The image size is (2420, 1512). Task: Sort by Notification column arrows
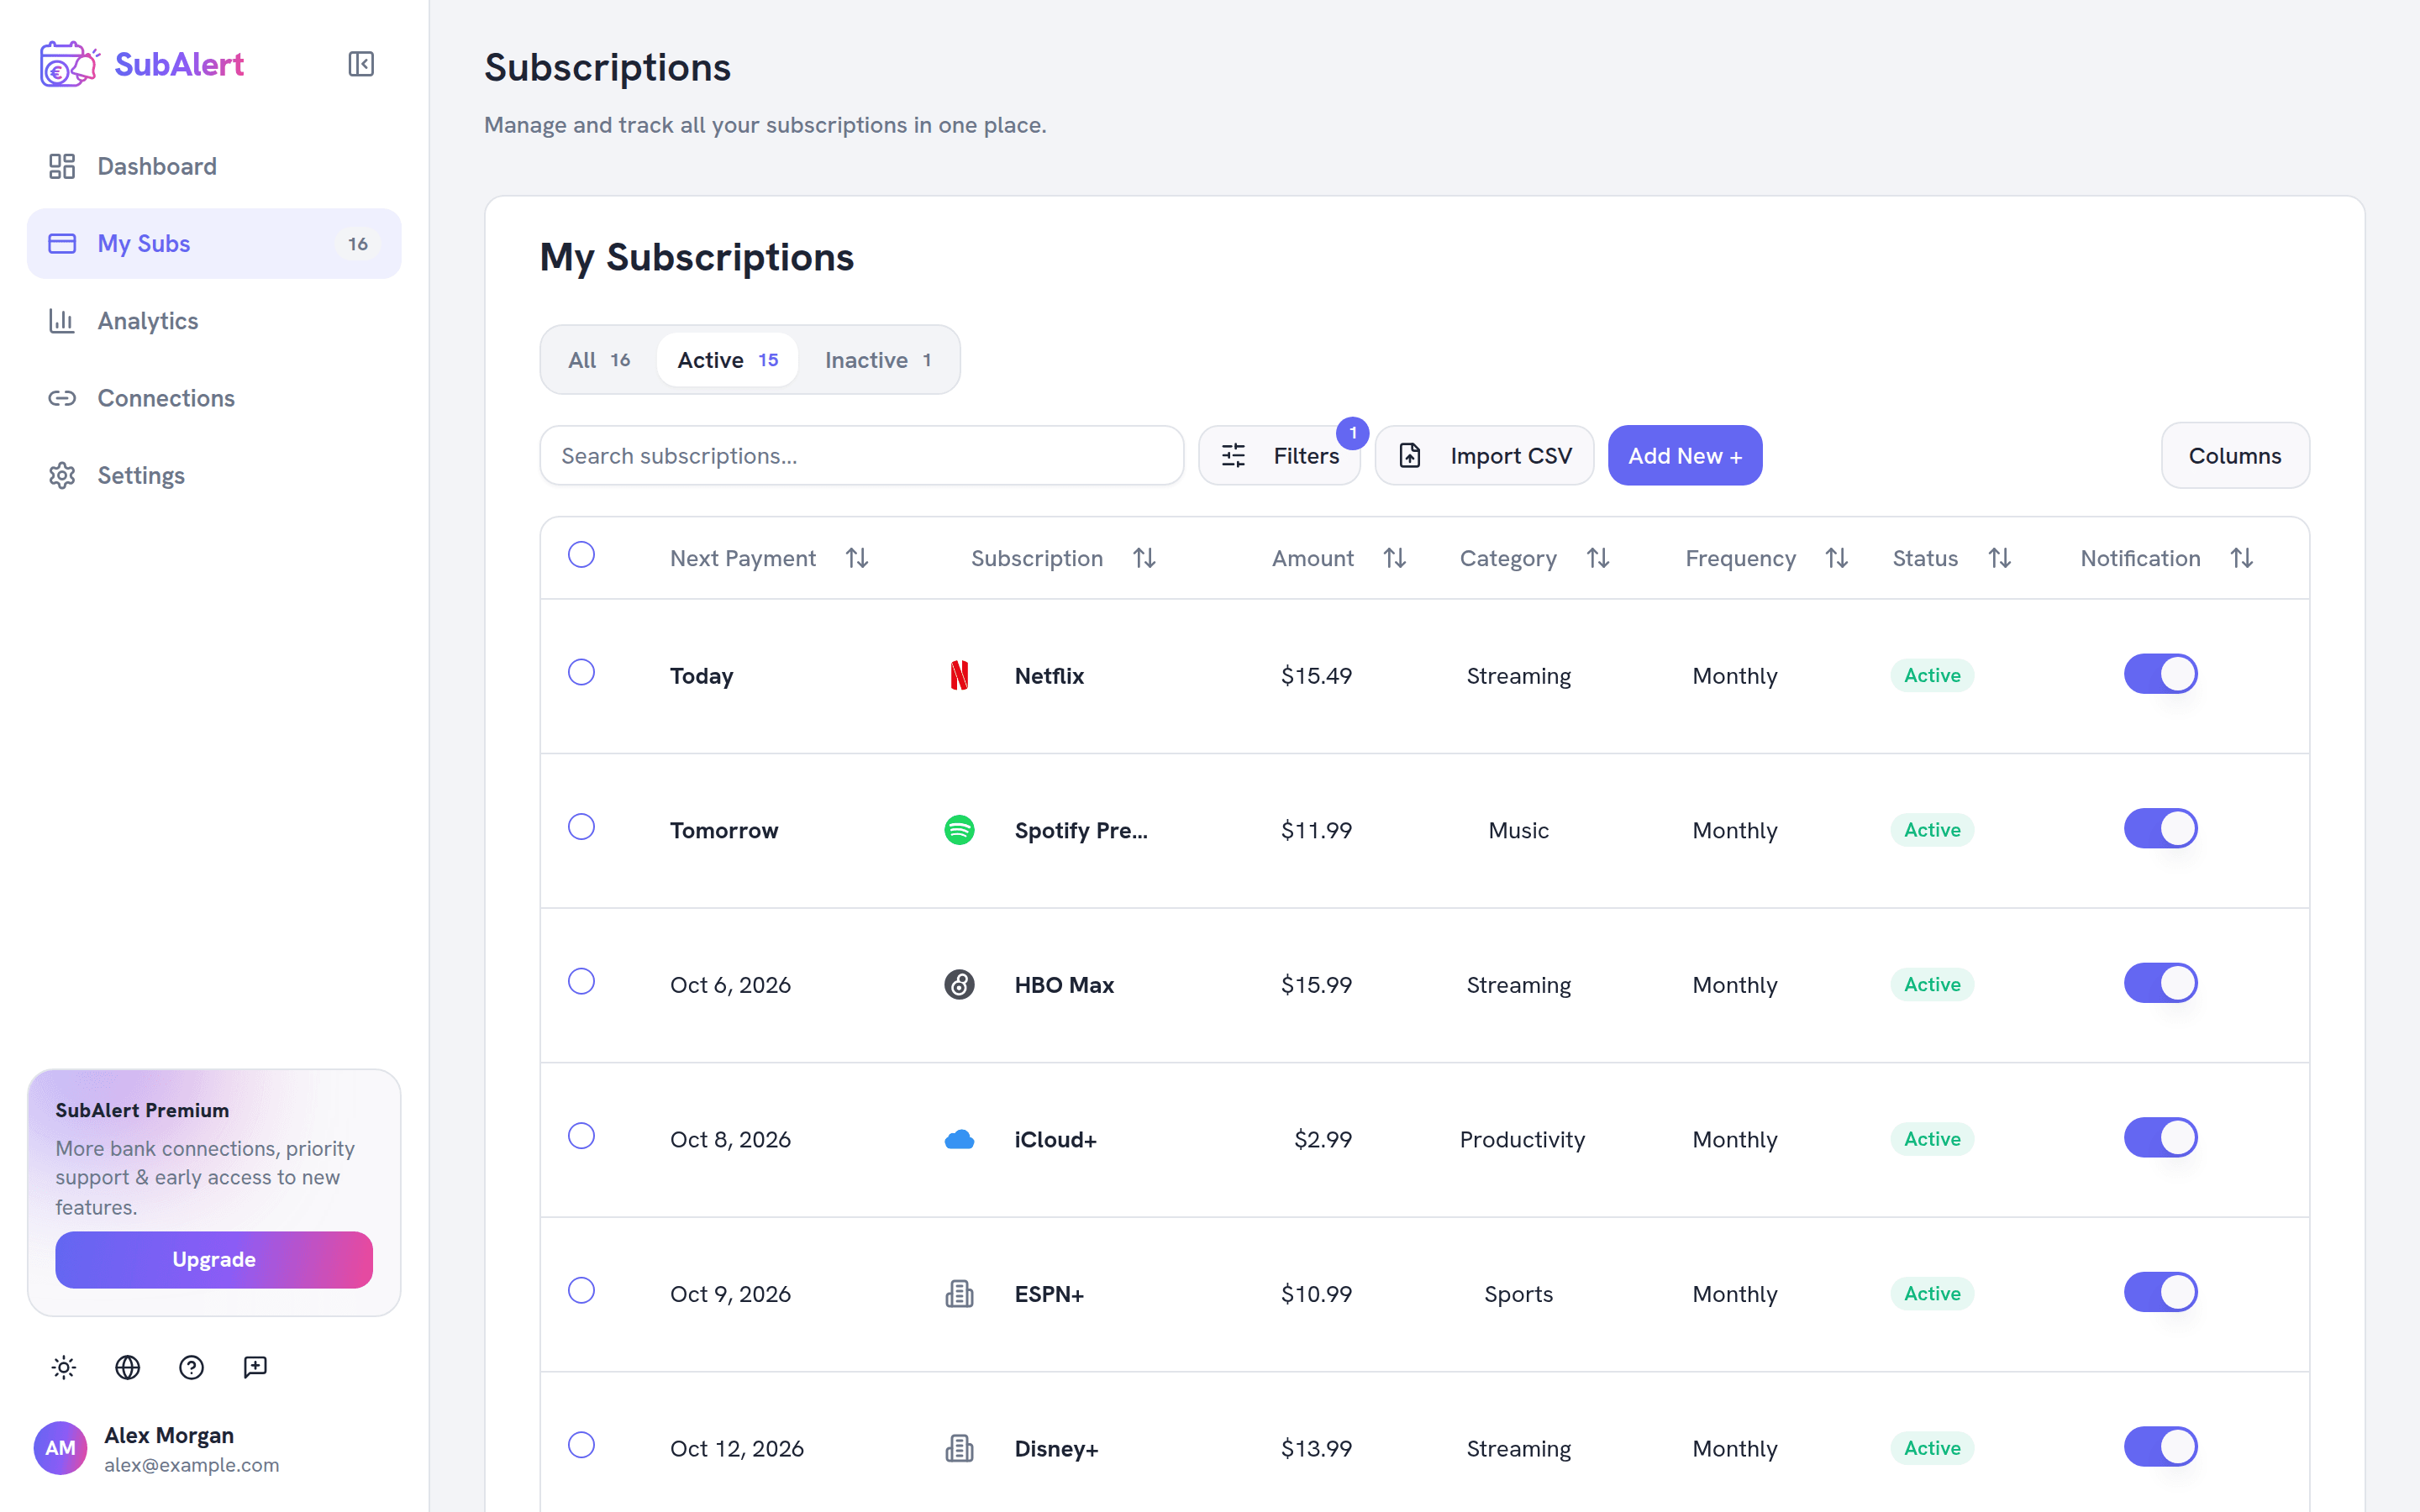tap(2242, 558)
